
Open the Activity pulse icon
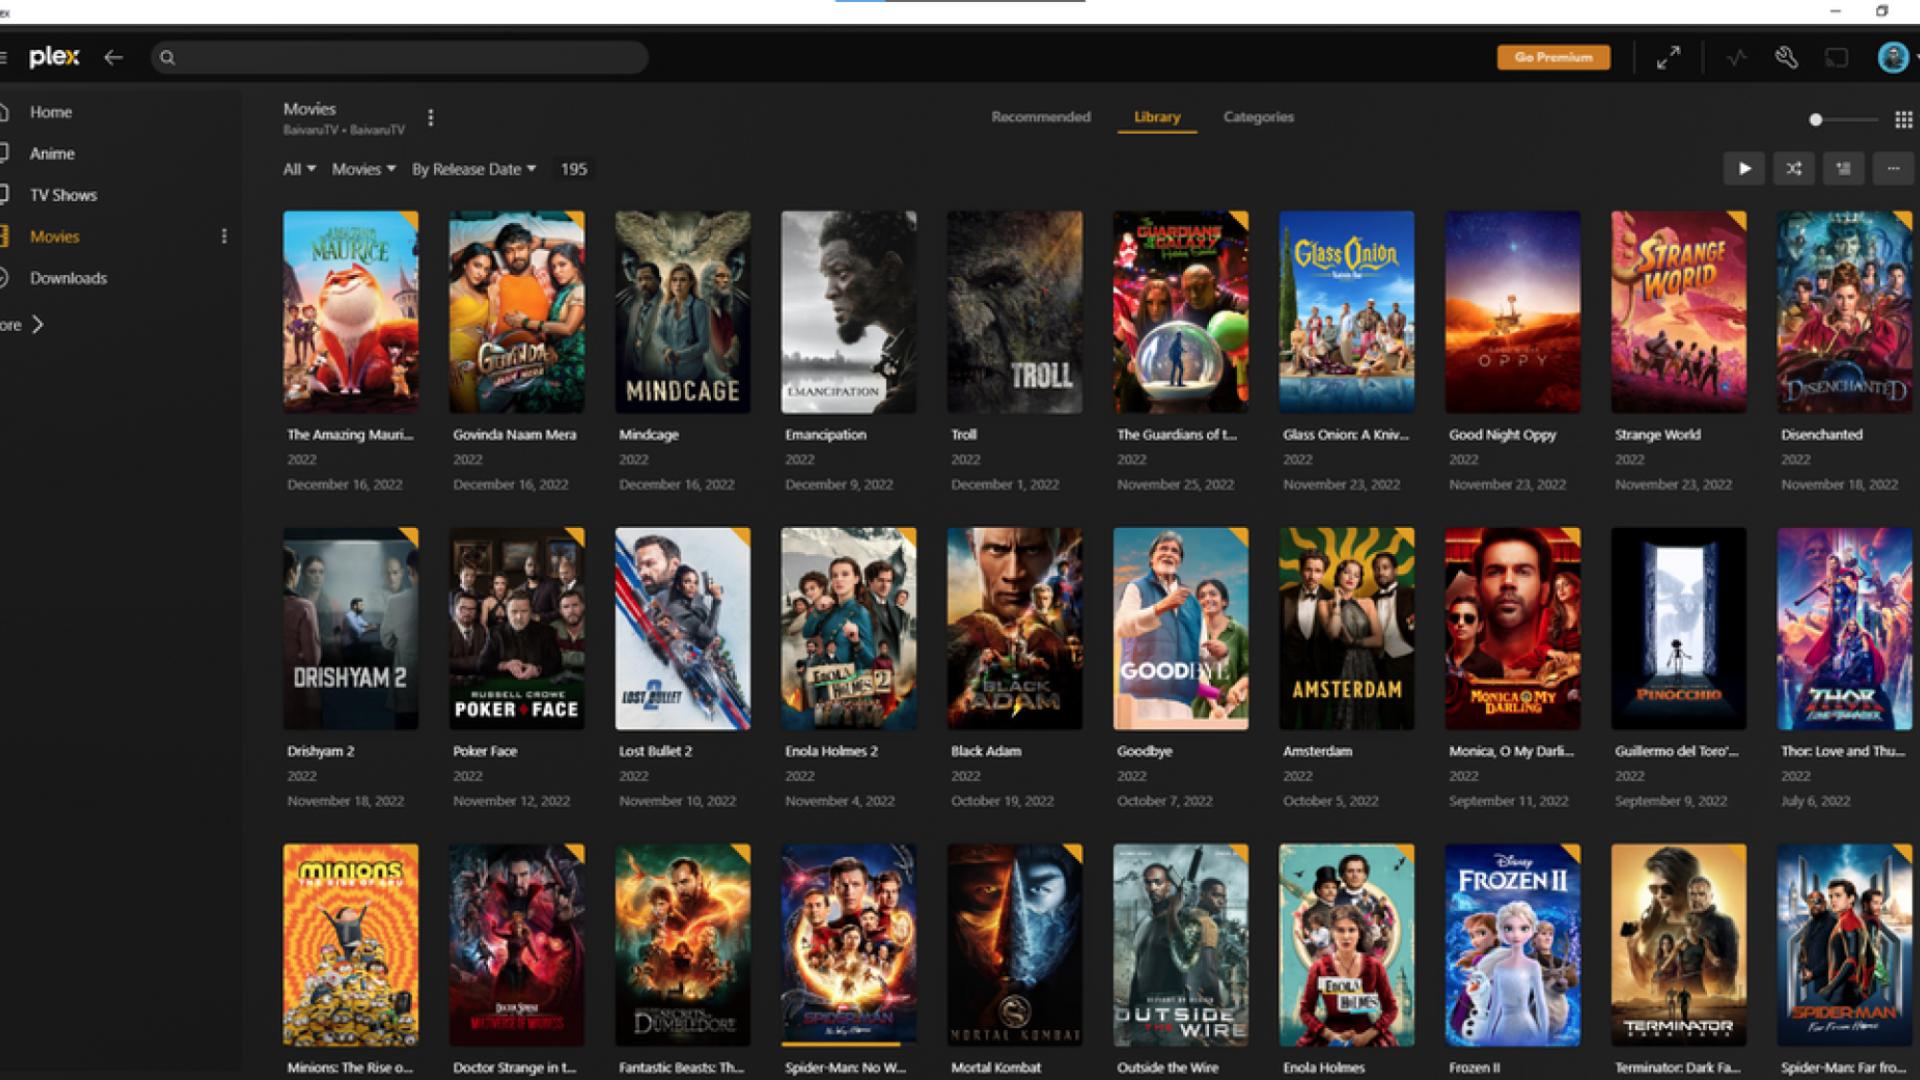tap(1736, 58)
